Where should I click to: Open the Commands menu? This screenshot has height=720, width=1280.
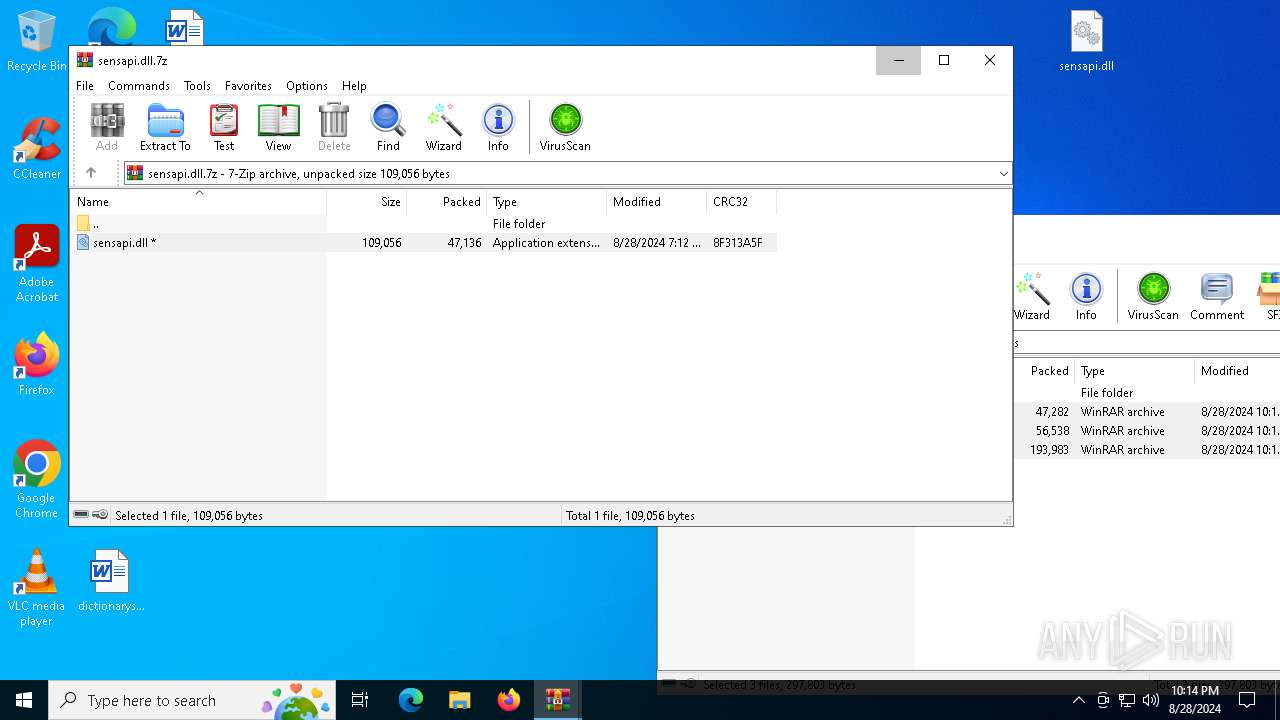[x=139, y=86]
